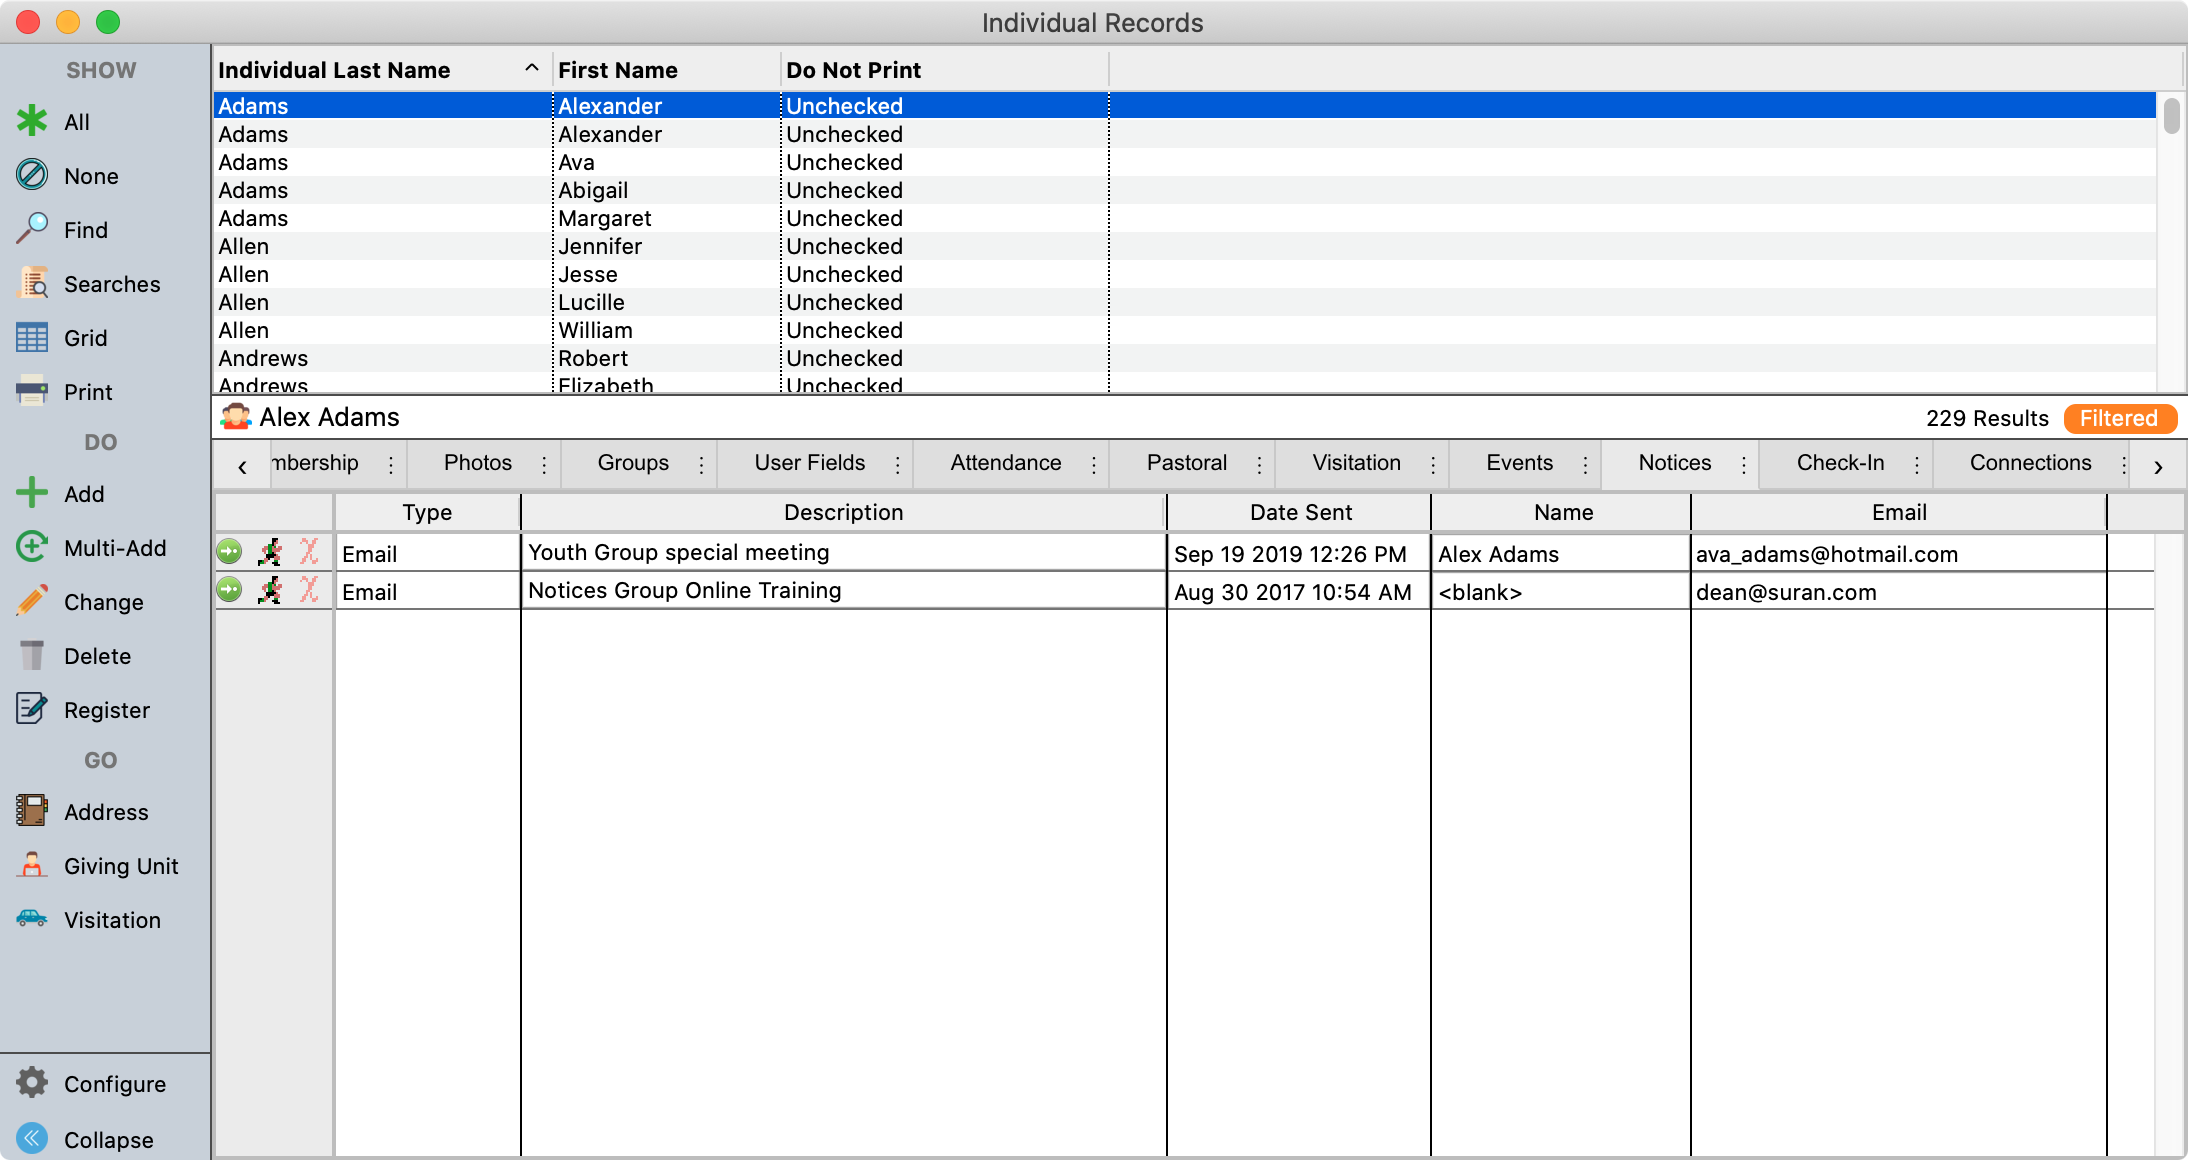2188x1160 pixels.
Task: Select Jennifer Allen row in list
Action: 600,246
